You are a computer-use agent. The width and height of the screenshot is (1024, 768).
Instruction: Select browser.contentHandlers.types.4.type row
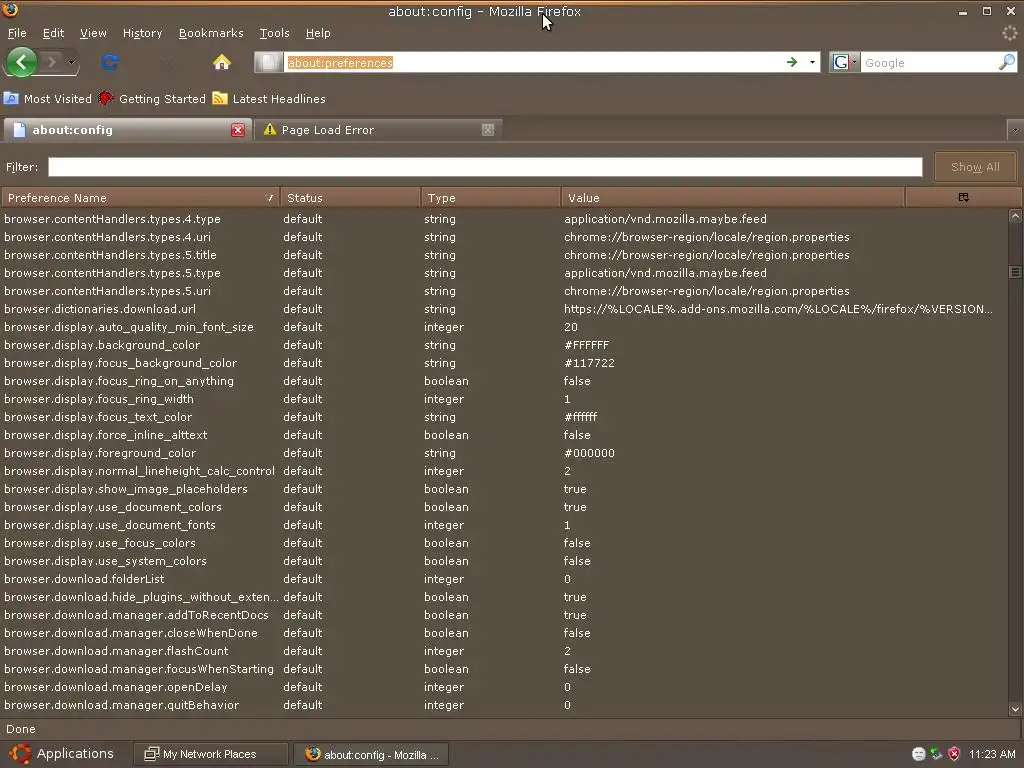pyautogui.click(x=504, y=219)
